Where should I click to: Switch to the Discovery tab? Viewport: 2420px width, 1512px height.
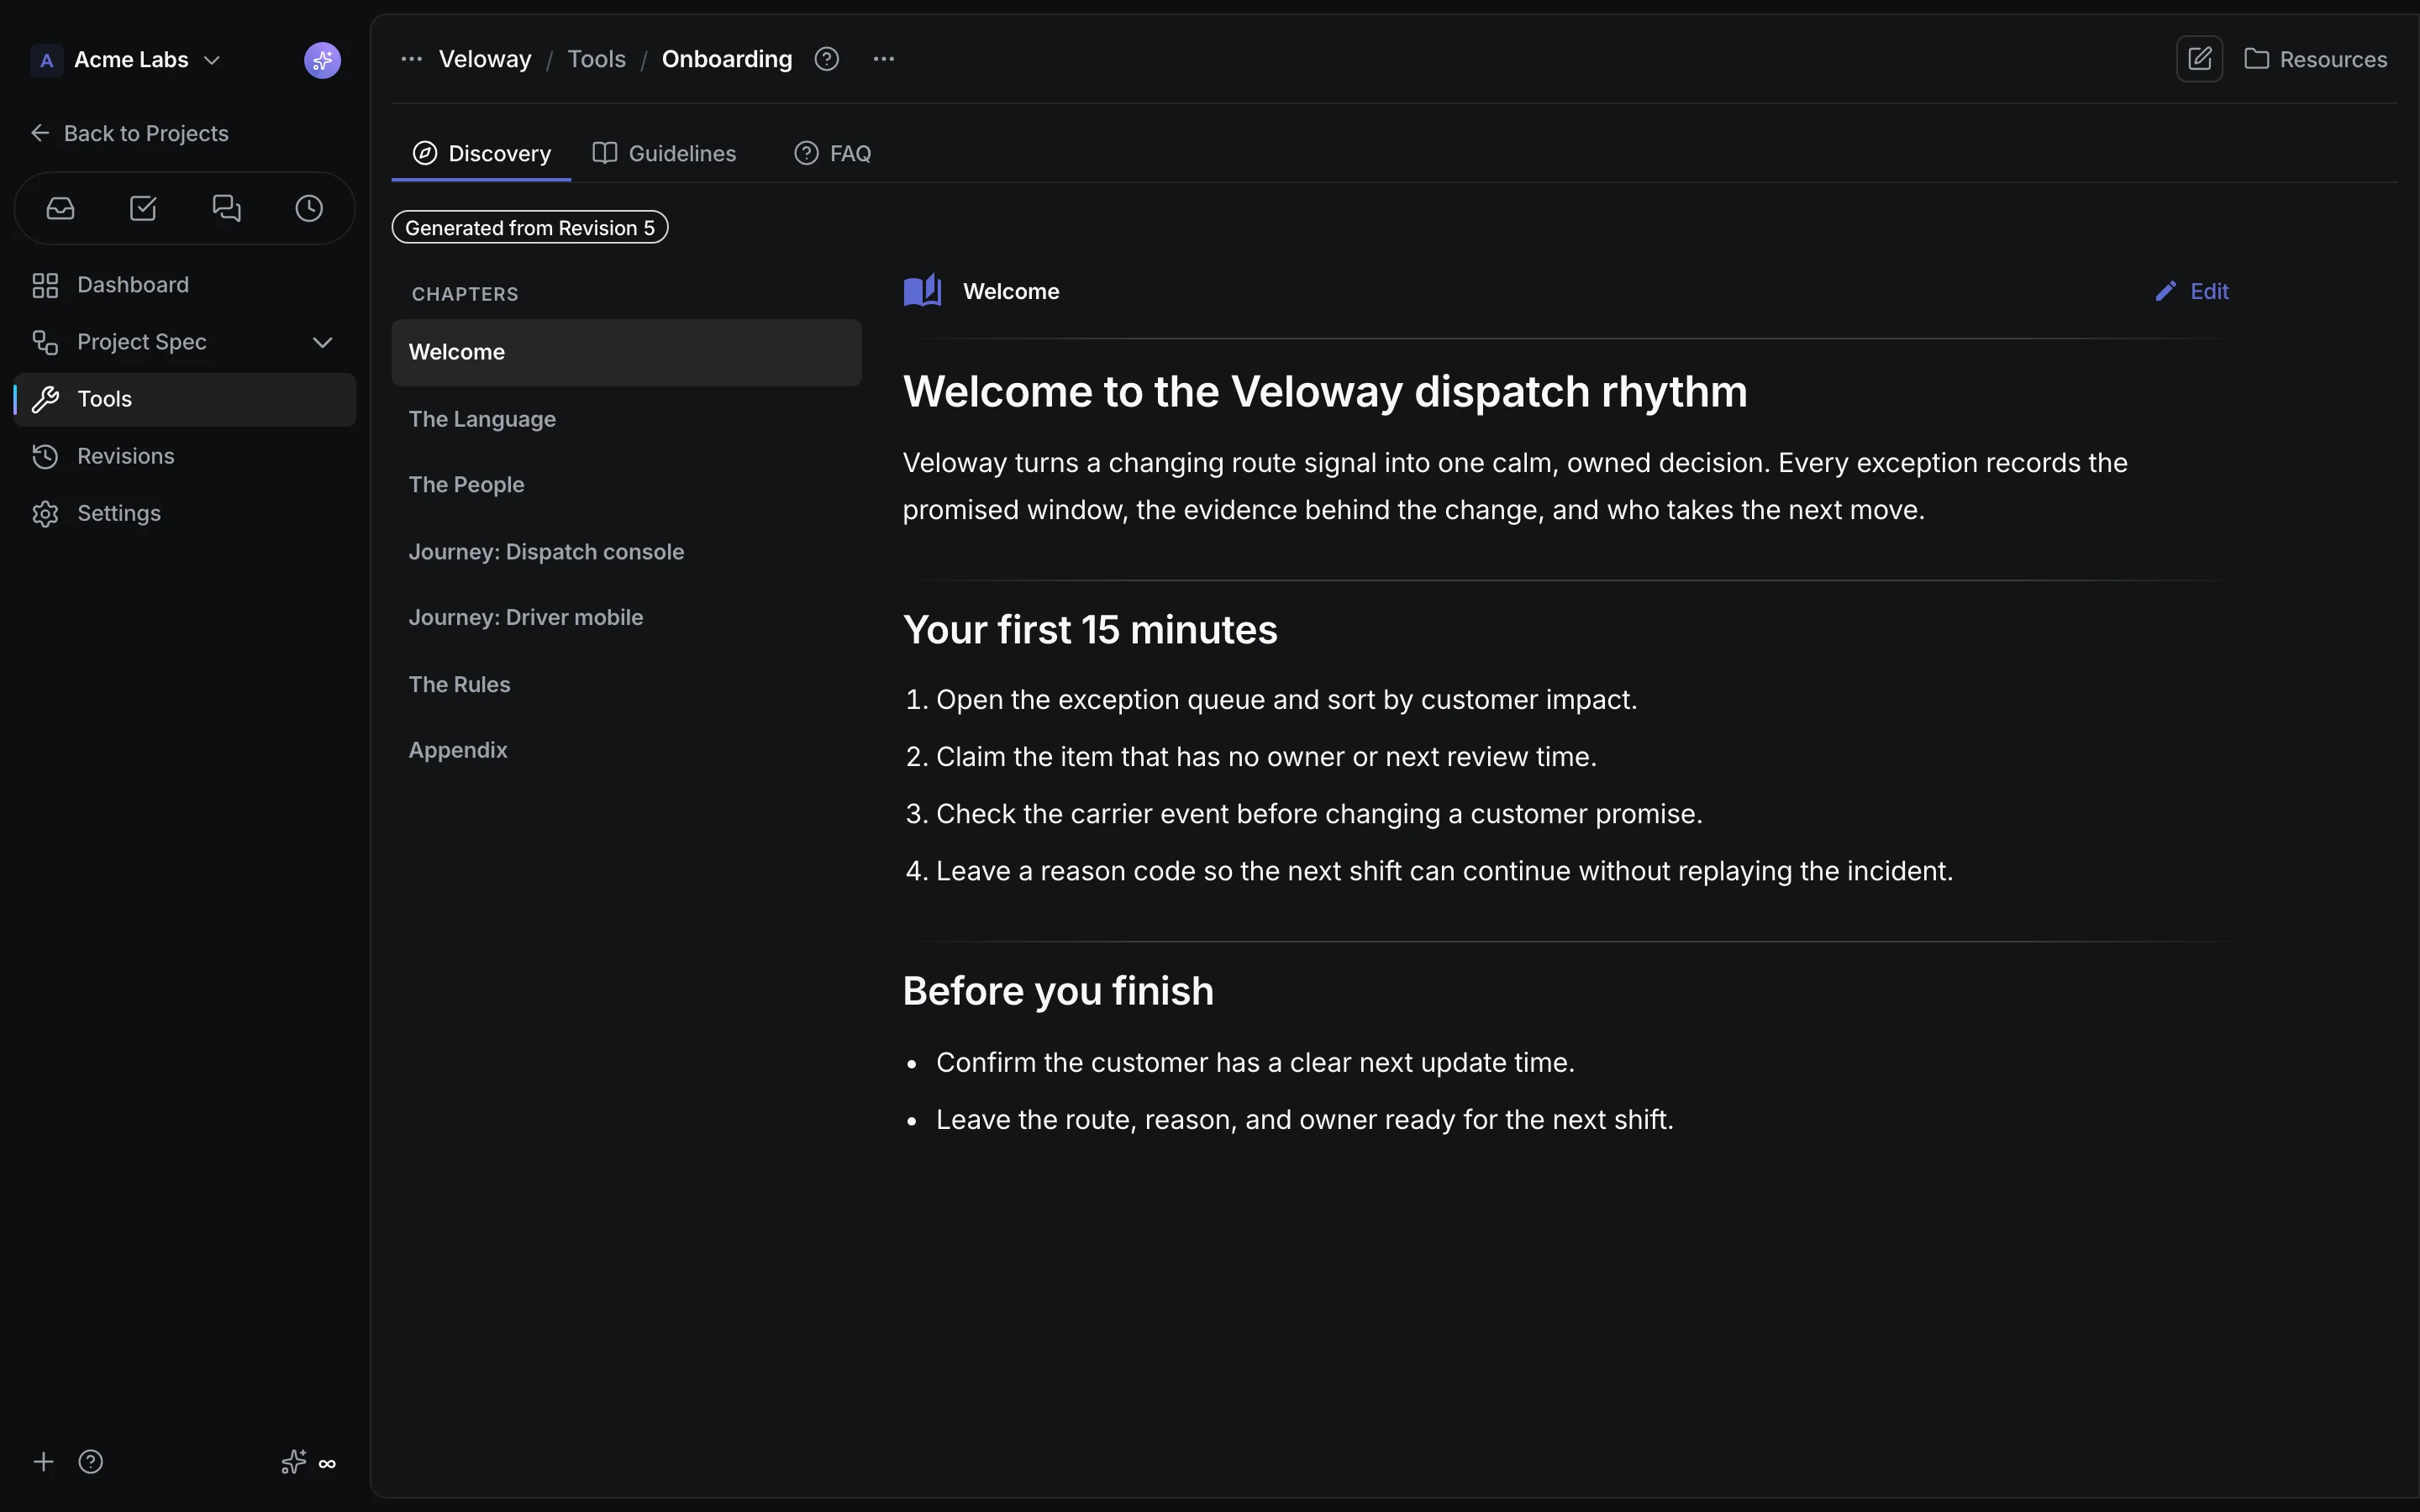pos(481,153)
